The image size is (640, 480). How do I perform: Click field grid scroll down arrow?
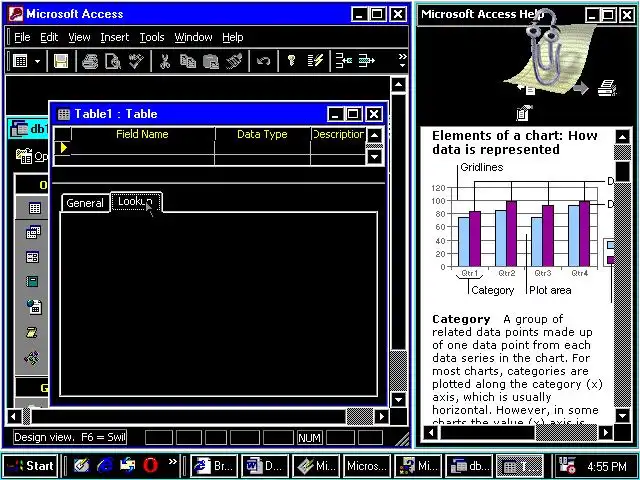[x=374, y=156]
